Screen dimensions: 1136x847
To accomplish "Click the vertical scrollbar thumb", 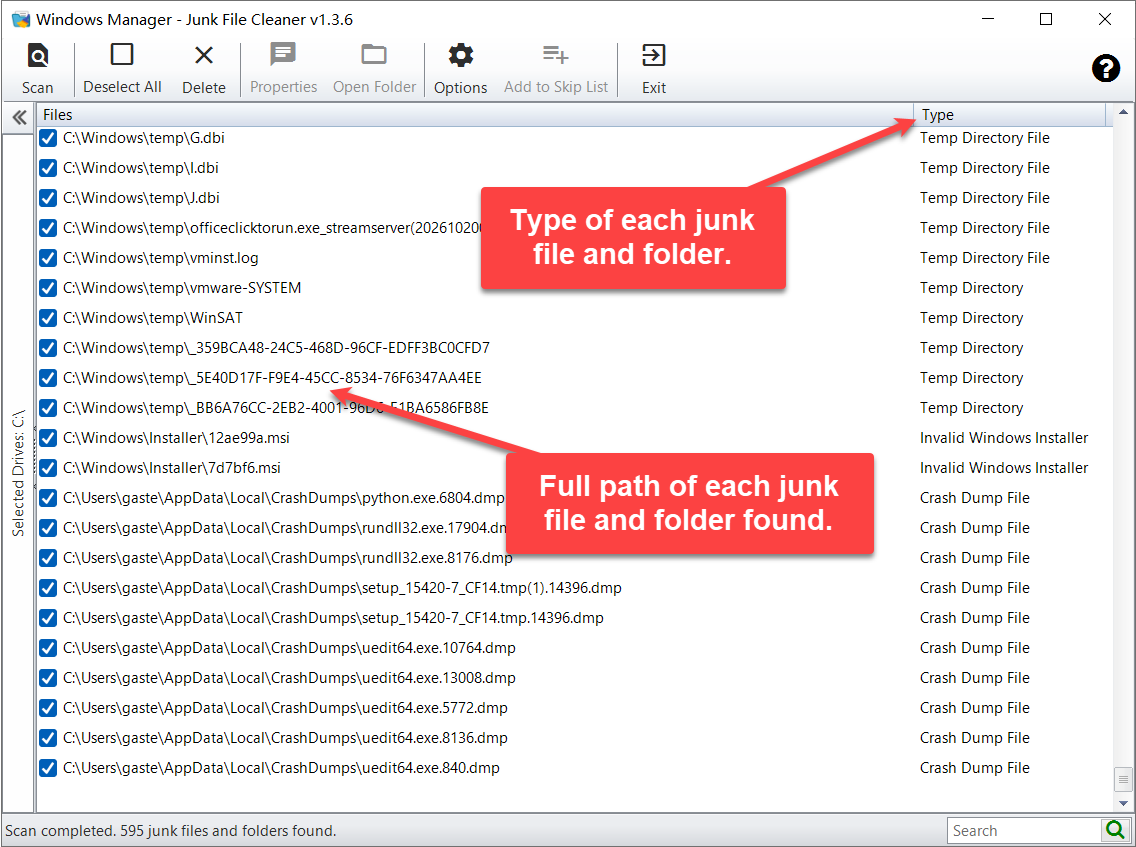I will [1123, 780].
